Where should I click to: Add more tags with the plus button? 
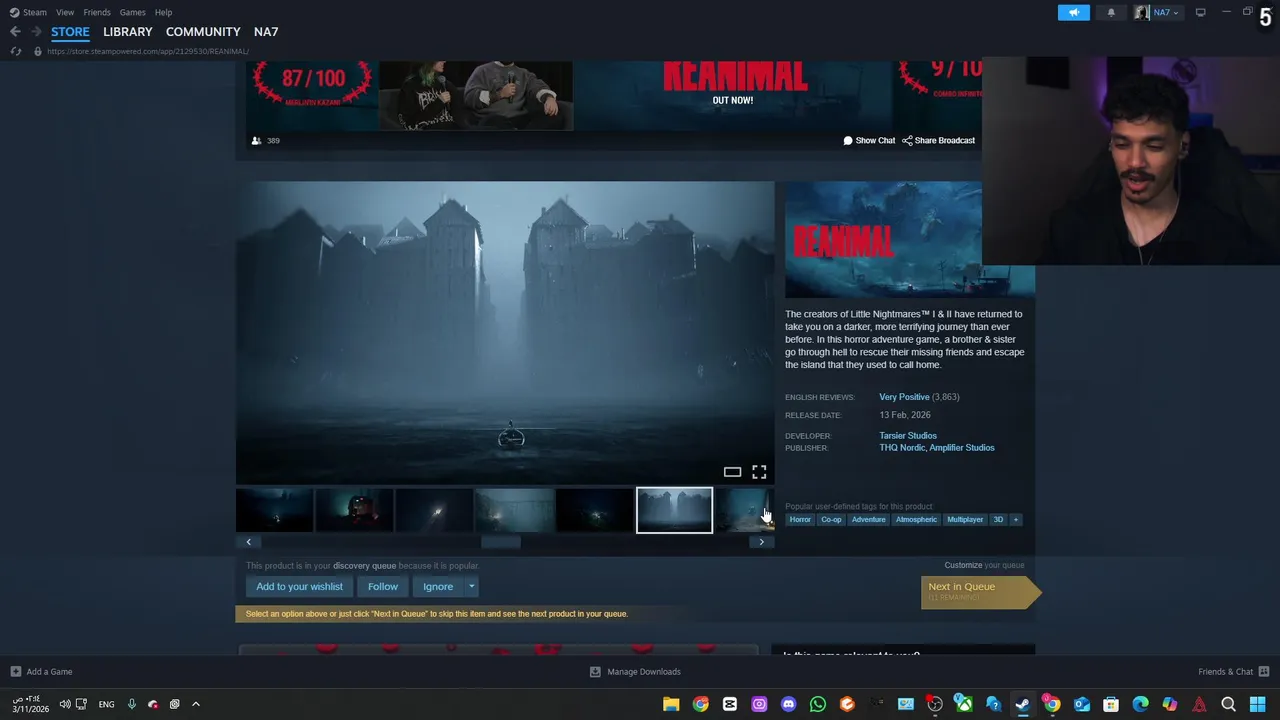click(1015, 520)
